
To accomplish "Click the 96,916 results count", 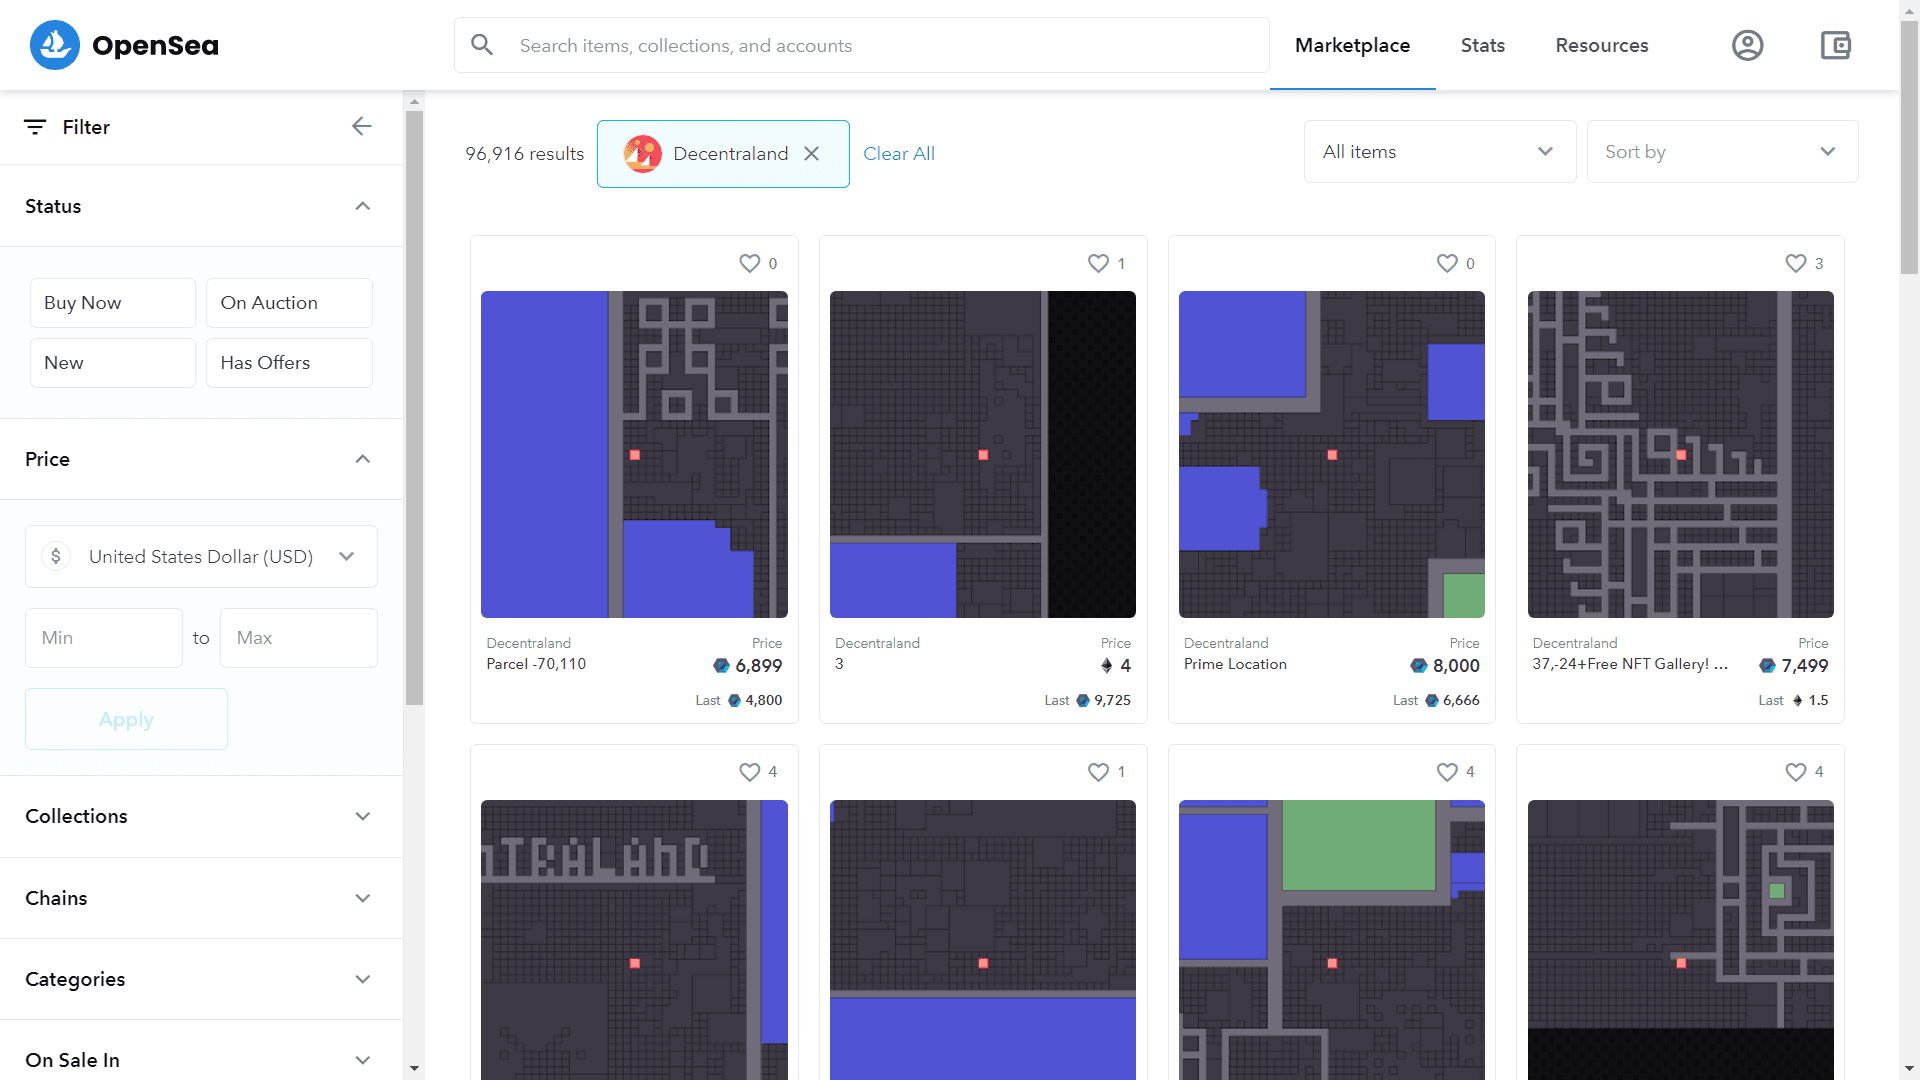I will 524,153.
